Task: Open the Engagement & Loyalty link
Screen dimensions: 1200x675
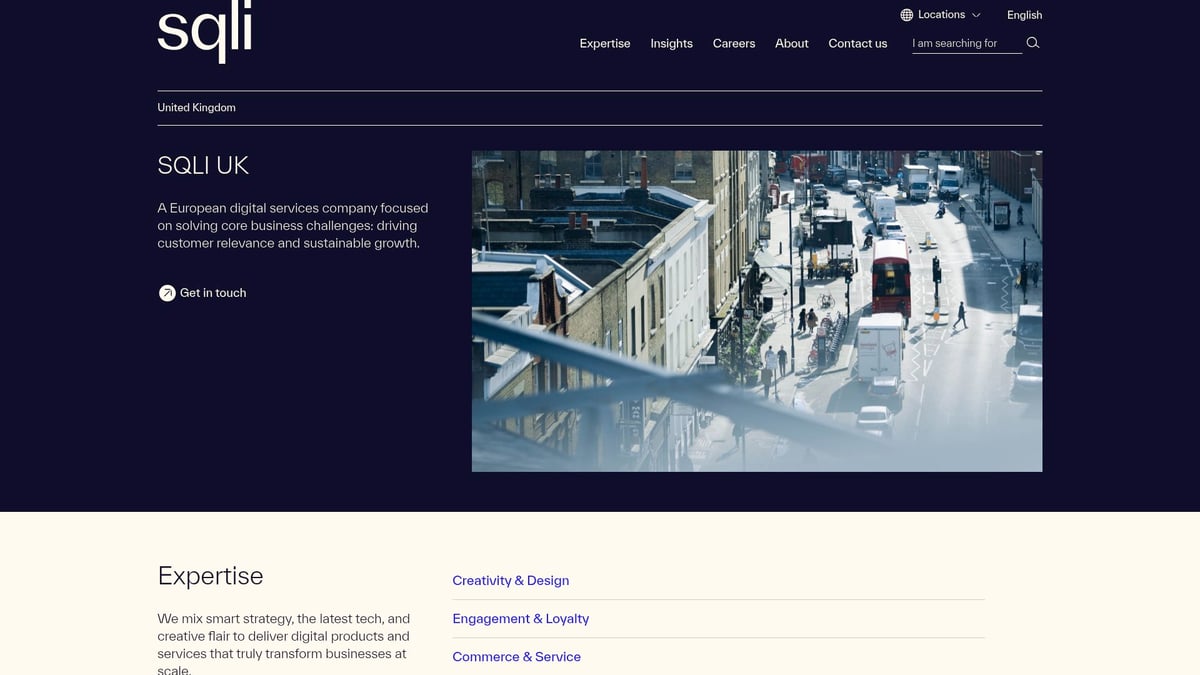Action: click(520, 618)
